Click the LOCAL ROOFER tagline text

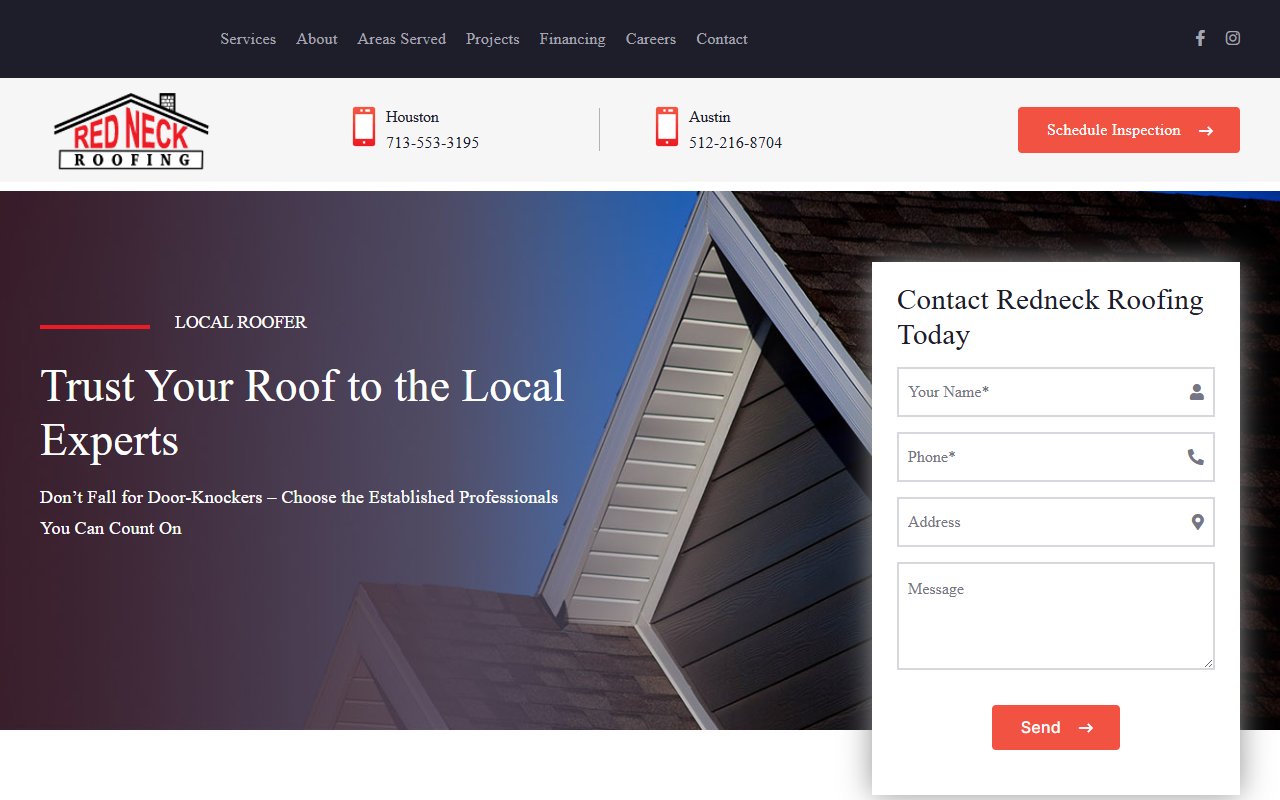(x=241, y=322)
